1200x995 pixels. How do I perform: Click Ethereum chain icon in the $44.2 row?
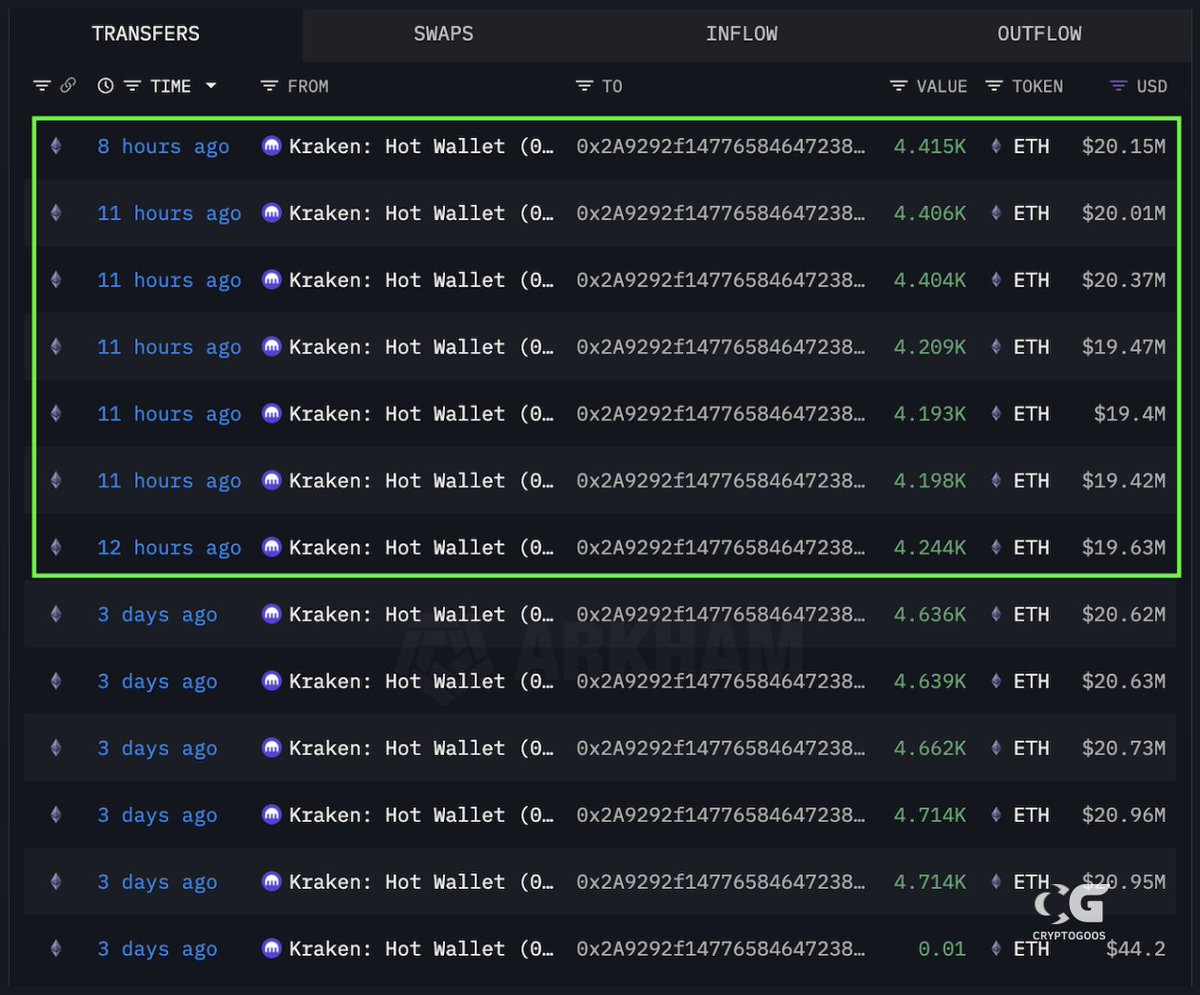click(56, 949)
